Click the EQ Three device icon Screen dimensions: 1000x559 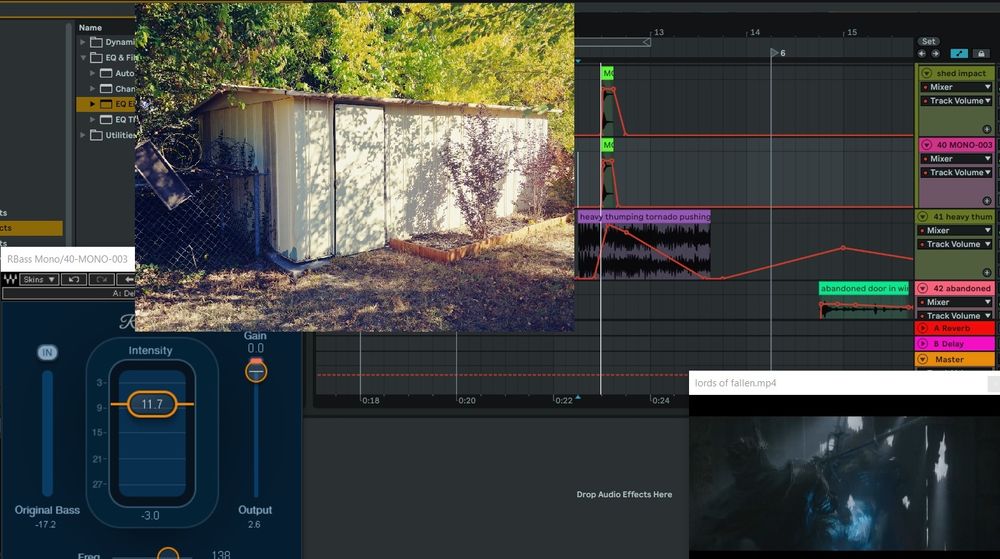tap(106, 119)
